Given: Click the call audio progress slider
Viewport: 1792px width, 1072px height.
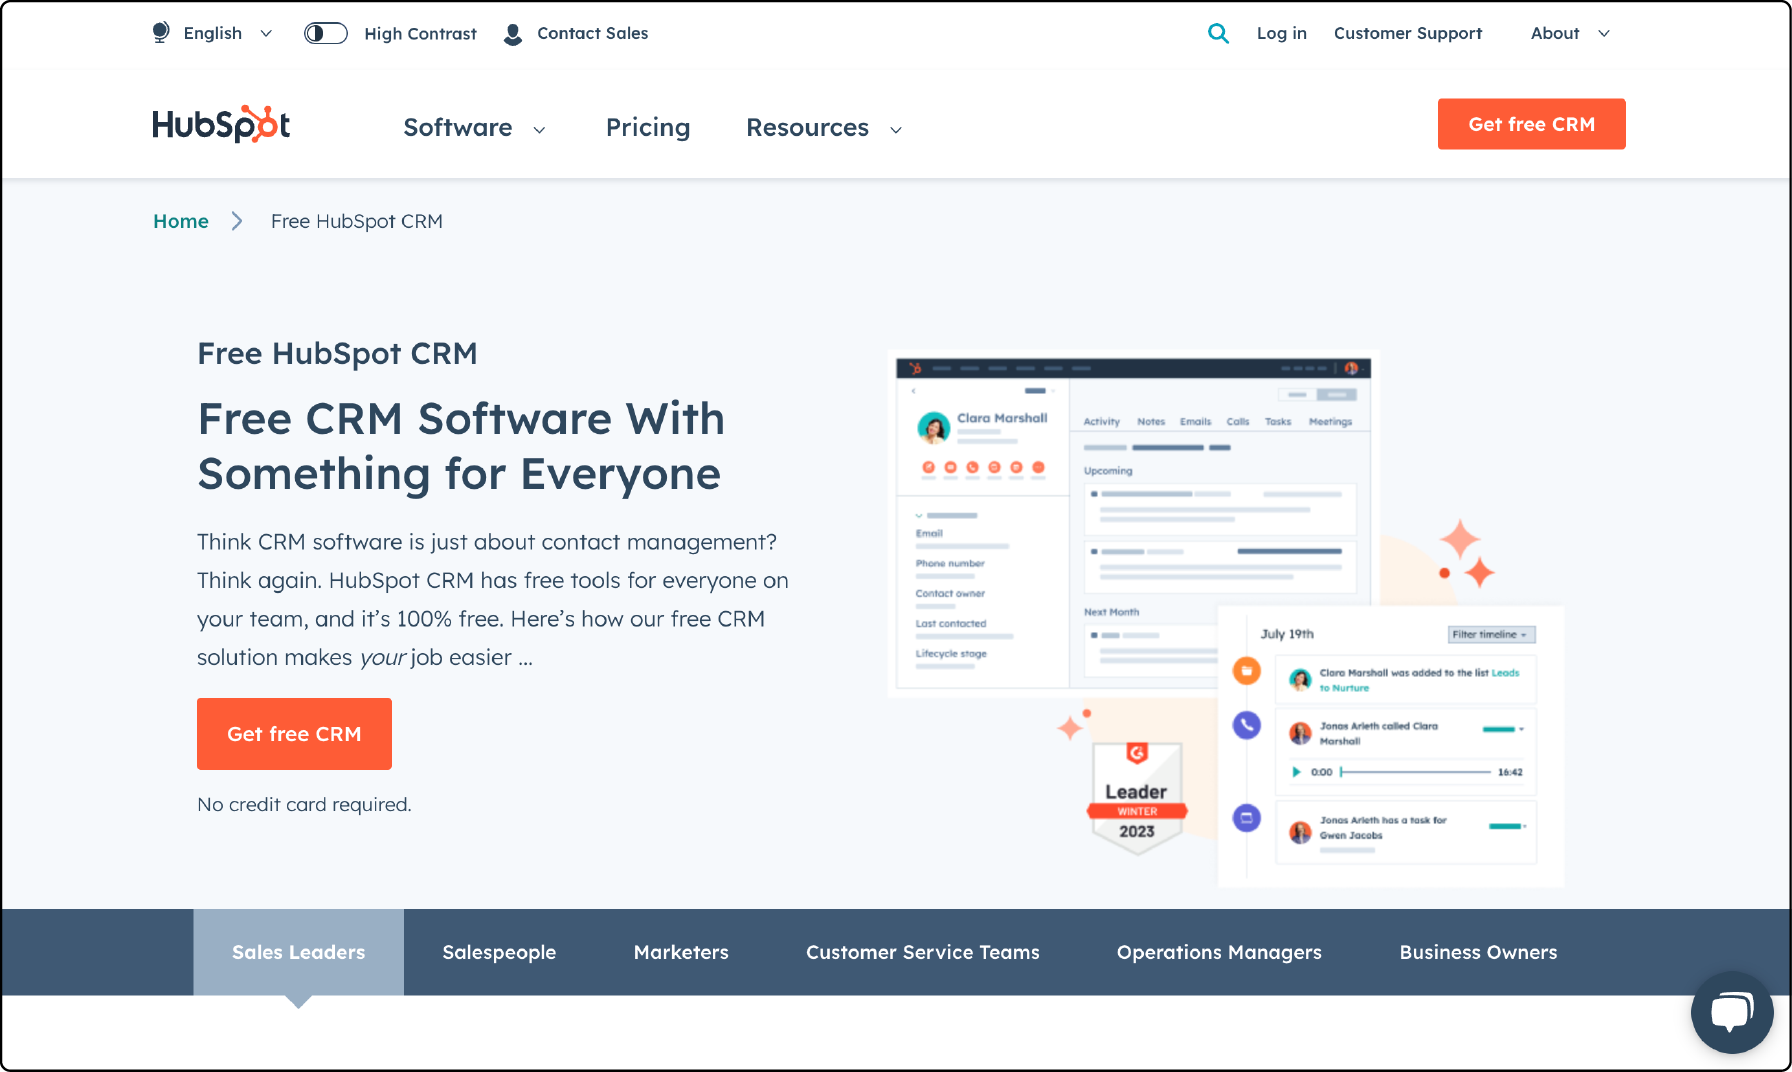Looking at the screenshot, I should click(x=1415, y=772).
